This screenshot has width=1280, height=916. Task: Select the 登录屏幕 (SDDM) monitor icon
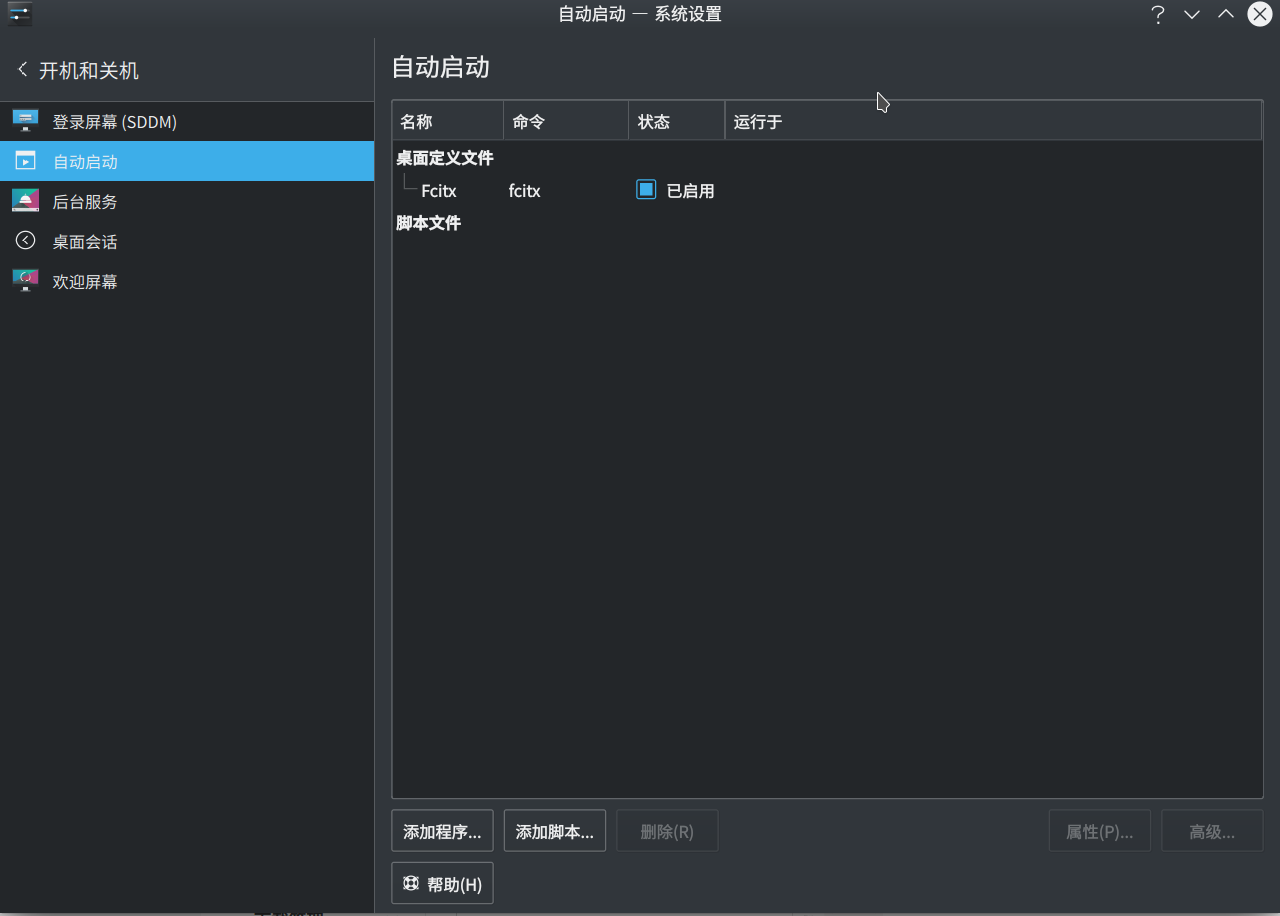(24, 120)
